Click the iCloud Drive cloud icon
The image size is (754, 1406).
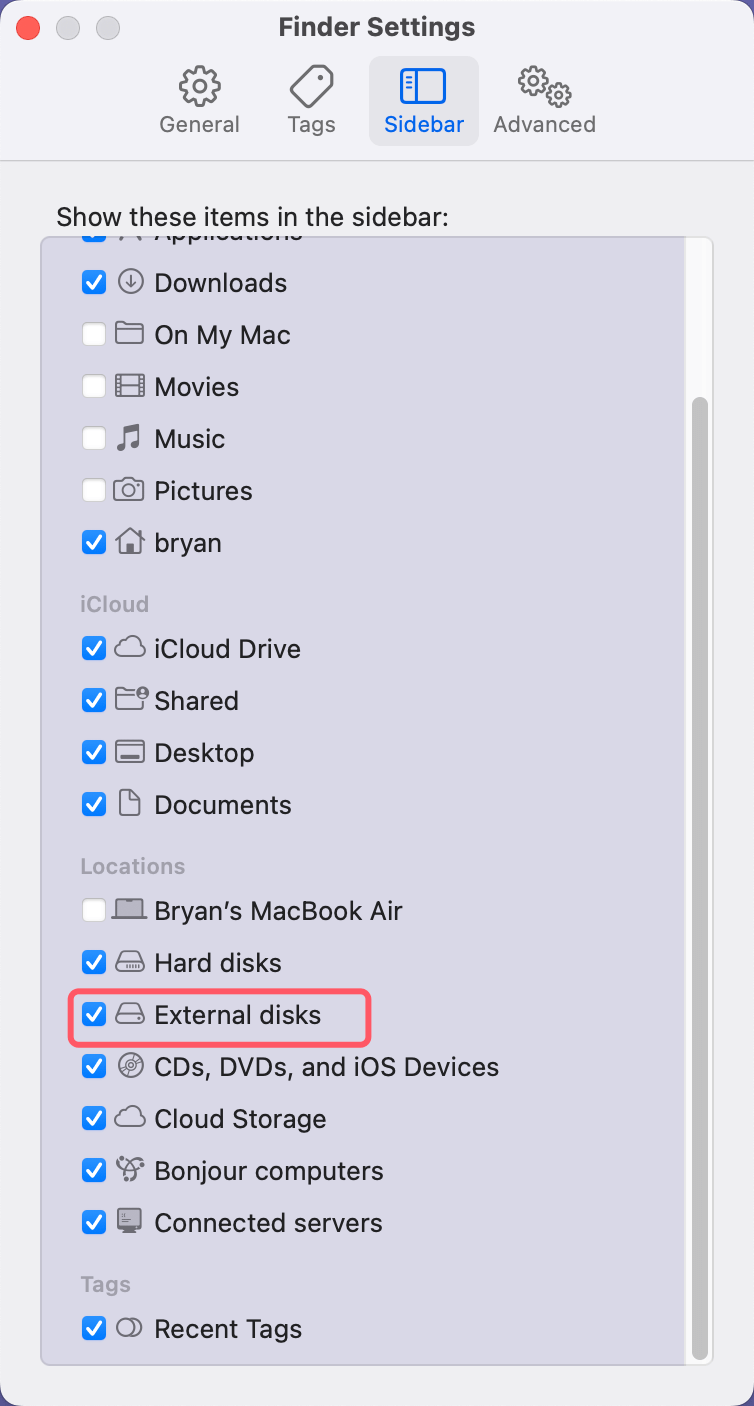pyautogui.click(x=130, y=648)
